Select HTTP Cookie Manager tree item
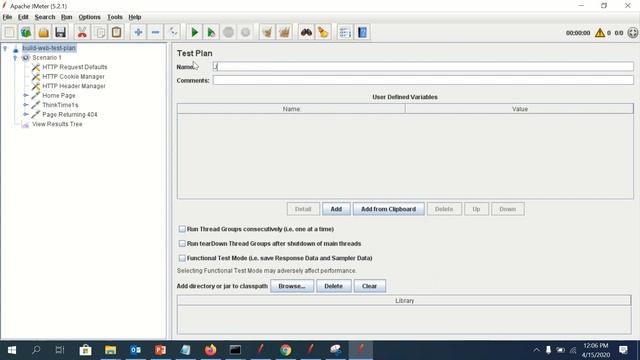 (x=73, y=77)
